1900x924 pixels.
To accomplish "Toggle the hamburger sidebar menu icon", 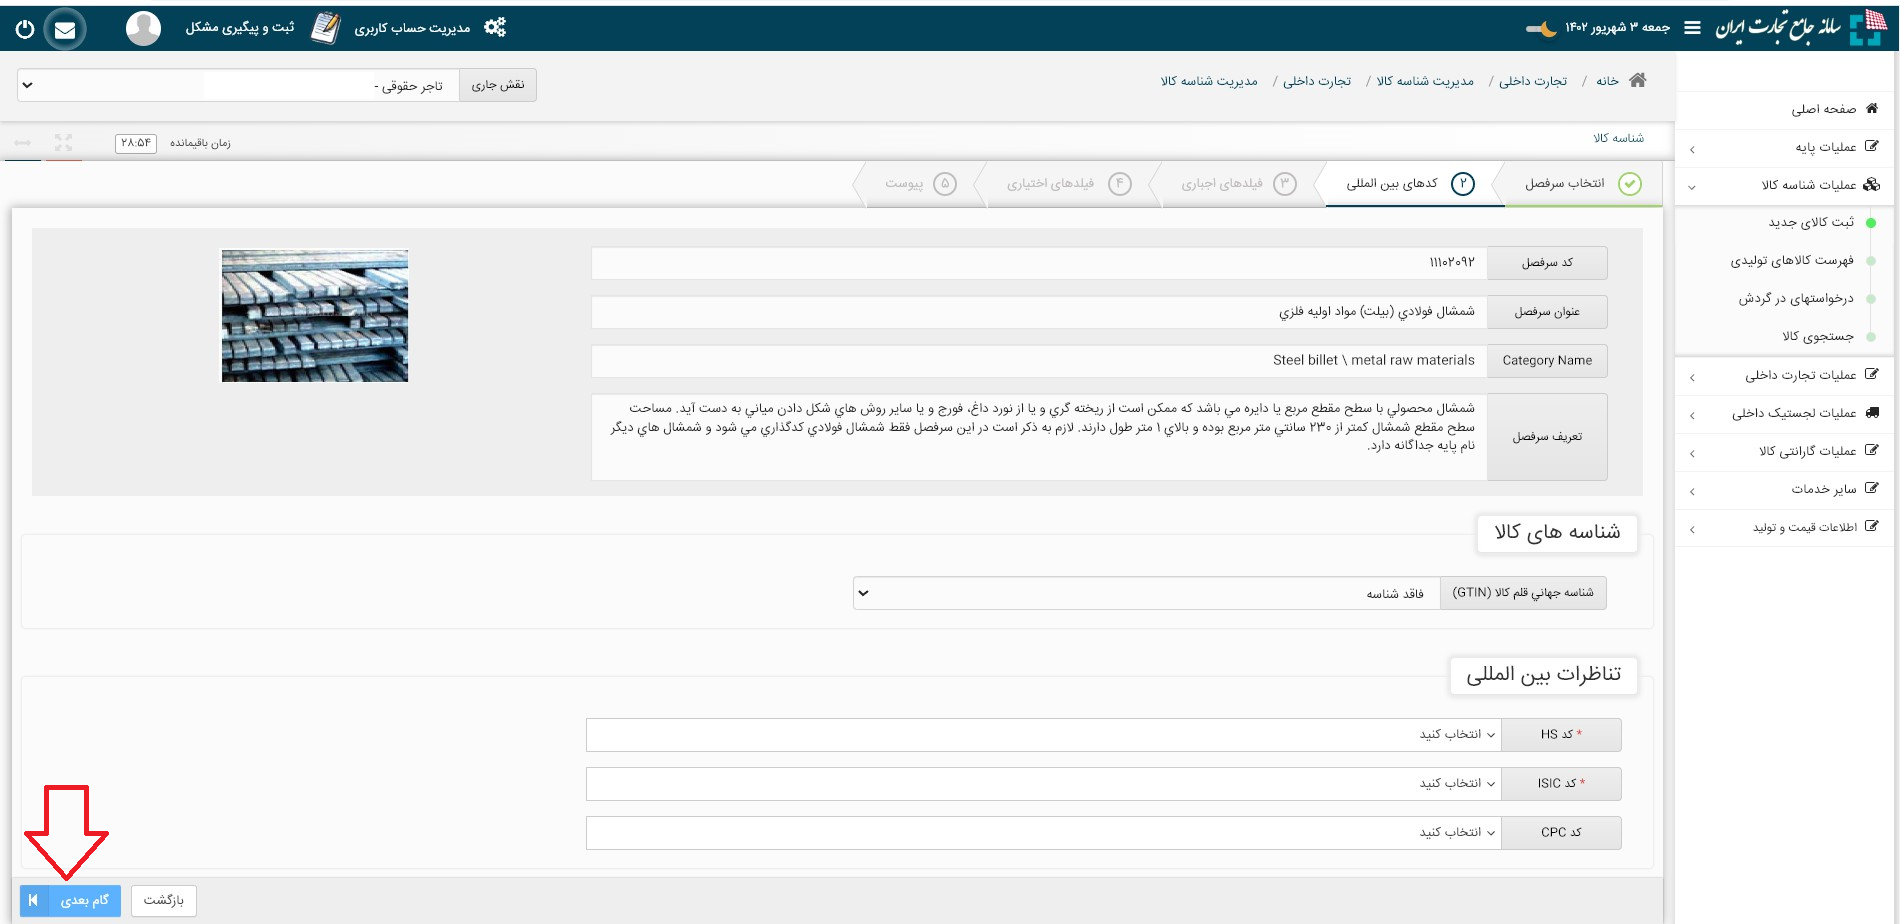I will [1692, 28].
